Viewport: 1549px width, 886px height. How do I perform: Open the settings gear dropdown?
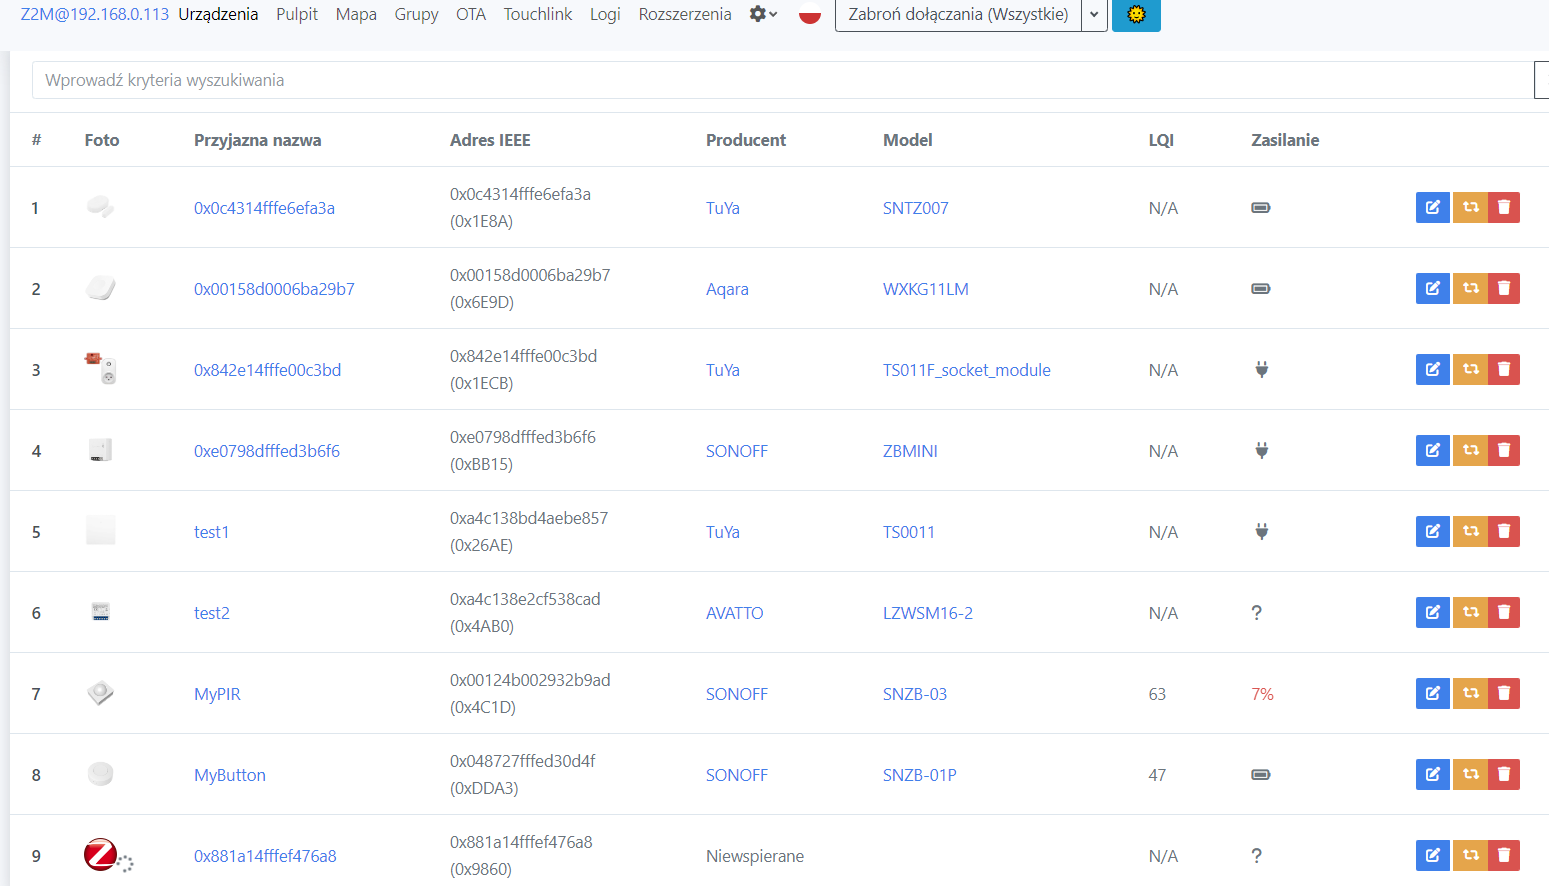click(763, 14)
